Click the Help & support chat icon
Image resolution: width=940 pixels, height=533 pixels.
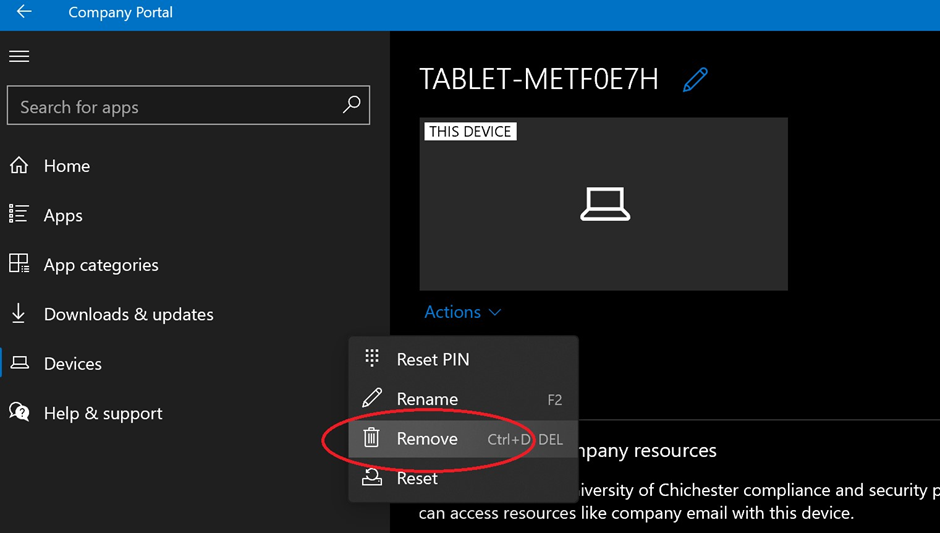click(19, 412)
